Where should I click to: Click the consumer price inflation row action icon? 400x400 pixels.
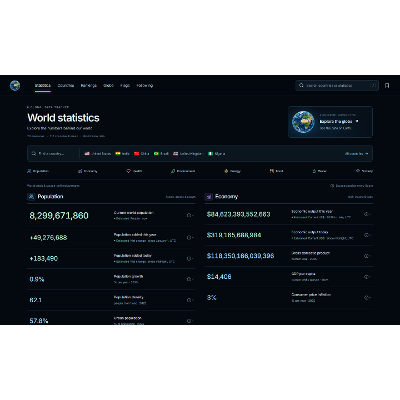click(367, 297)
